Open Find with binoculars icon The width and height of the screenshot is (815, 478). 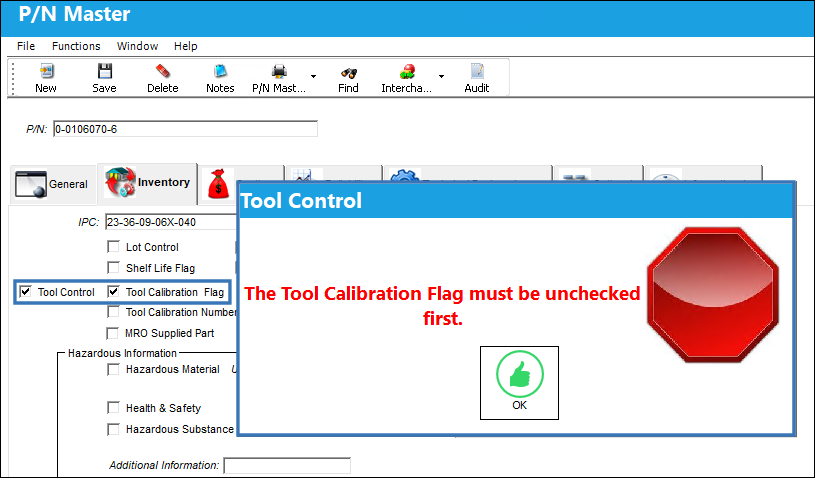(x=348, y=78)
